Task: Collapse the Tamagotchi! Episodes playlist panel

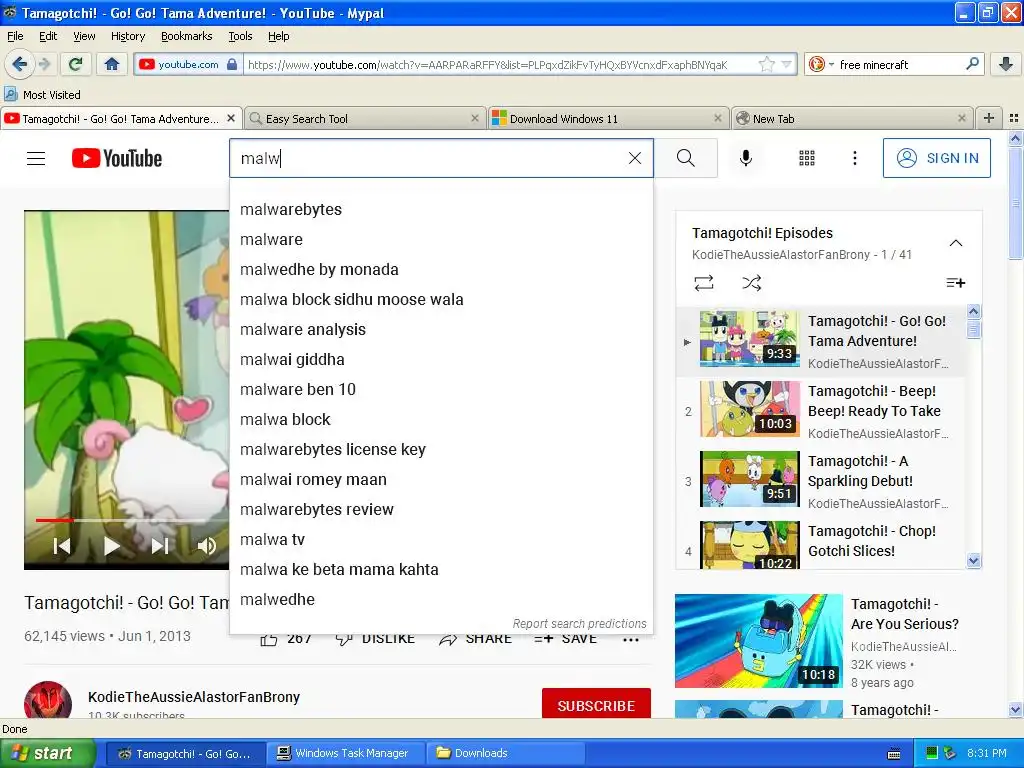Action: tap(955, 243)
